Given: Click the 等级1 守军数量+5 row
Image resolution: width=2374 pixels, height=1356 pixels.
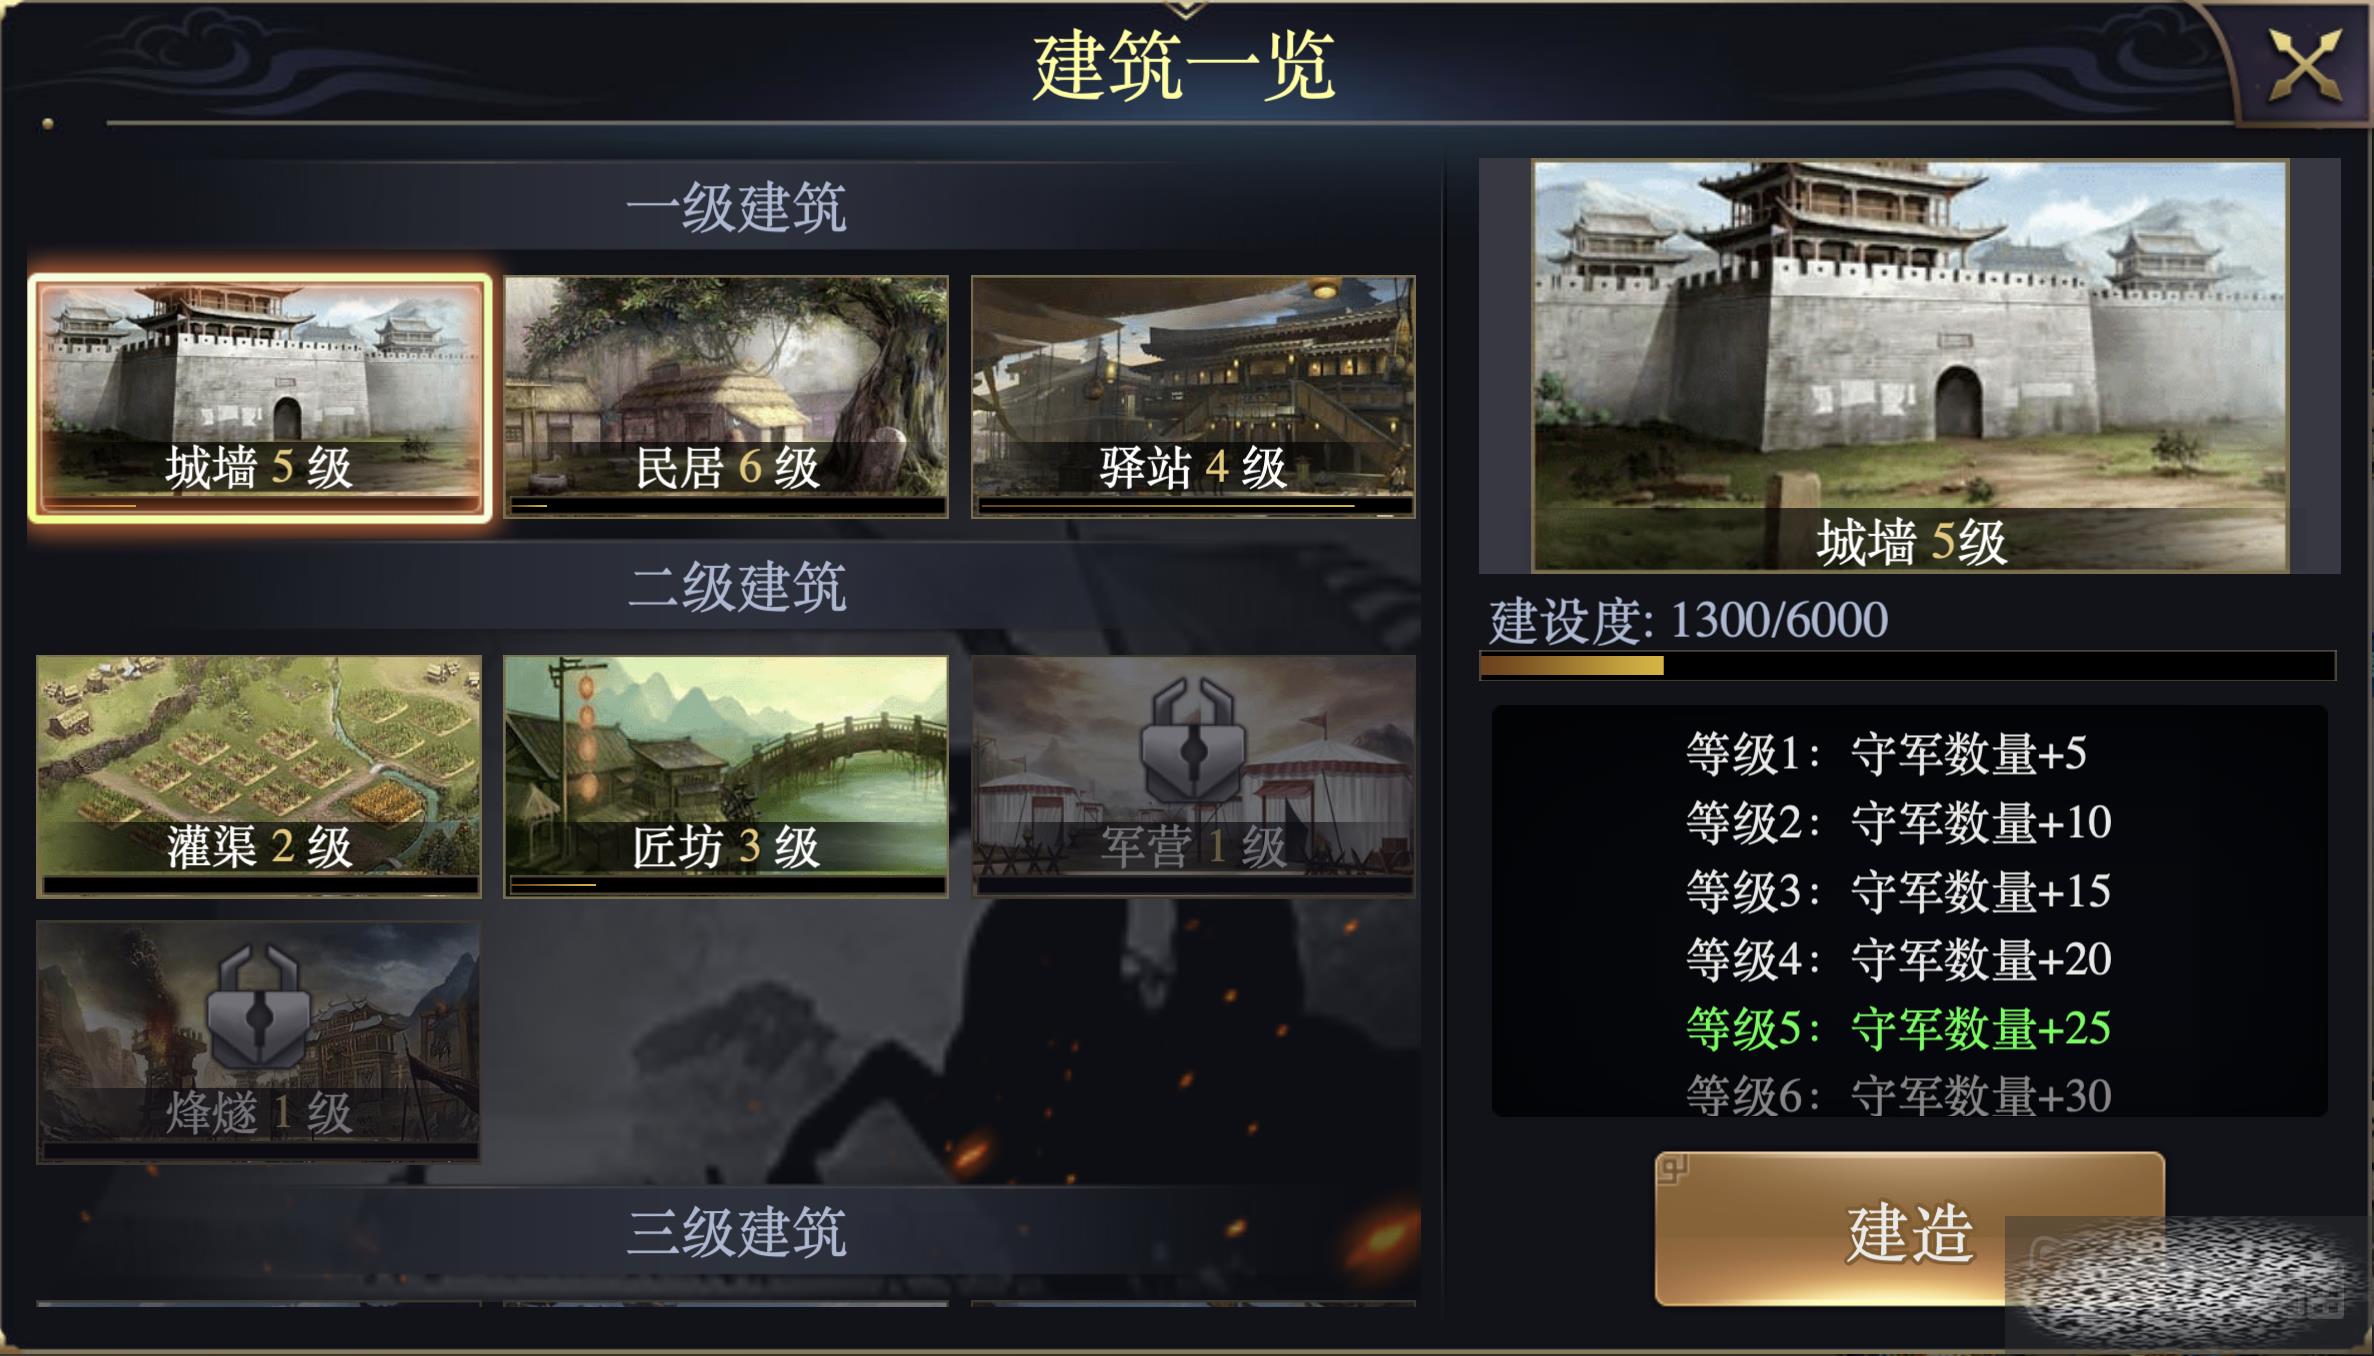Looking at the screenshot, I should pyautogui.click(x=1886, y=753).
